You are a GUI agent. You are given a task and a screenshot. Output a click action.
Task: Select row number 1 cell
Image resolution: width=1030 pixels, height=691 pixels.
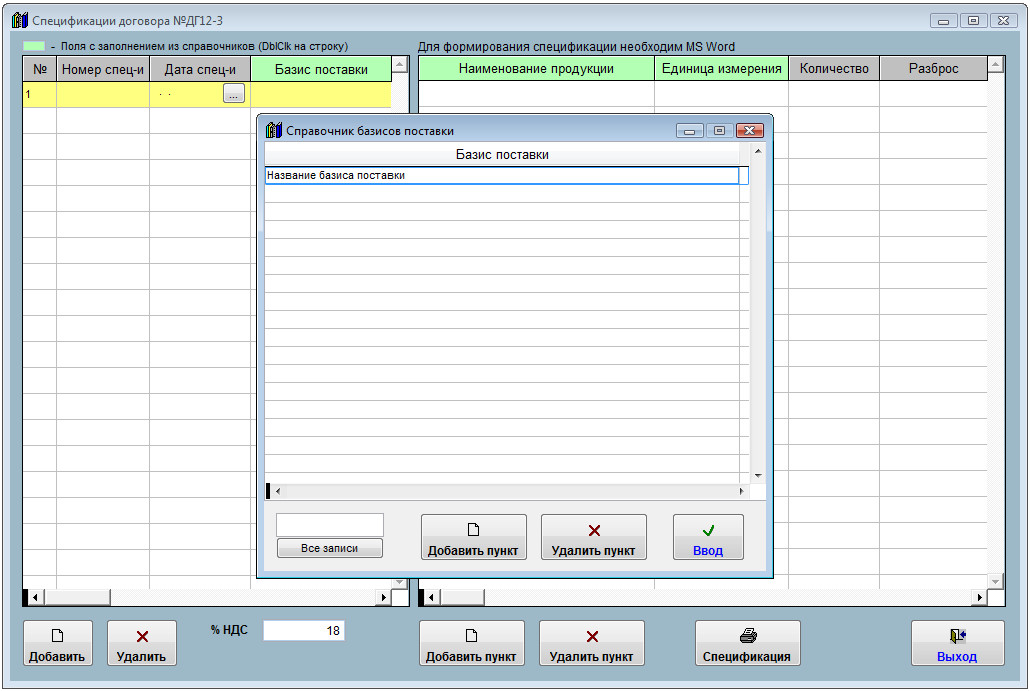tap(40, 95)
